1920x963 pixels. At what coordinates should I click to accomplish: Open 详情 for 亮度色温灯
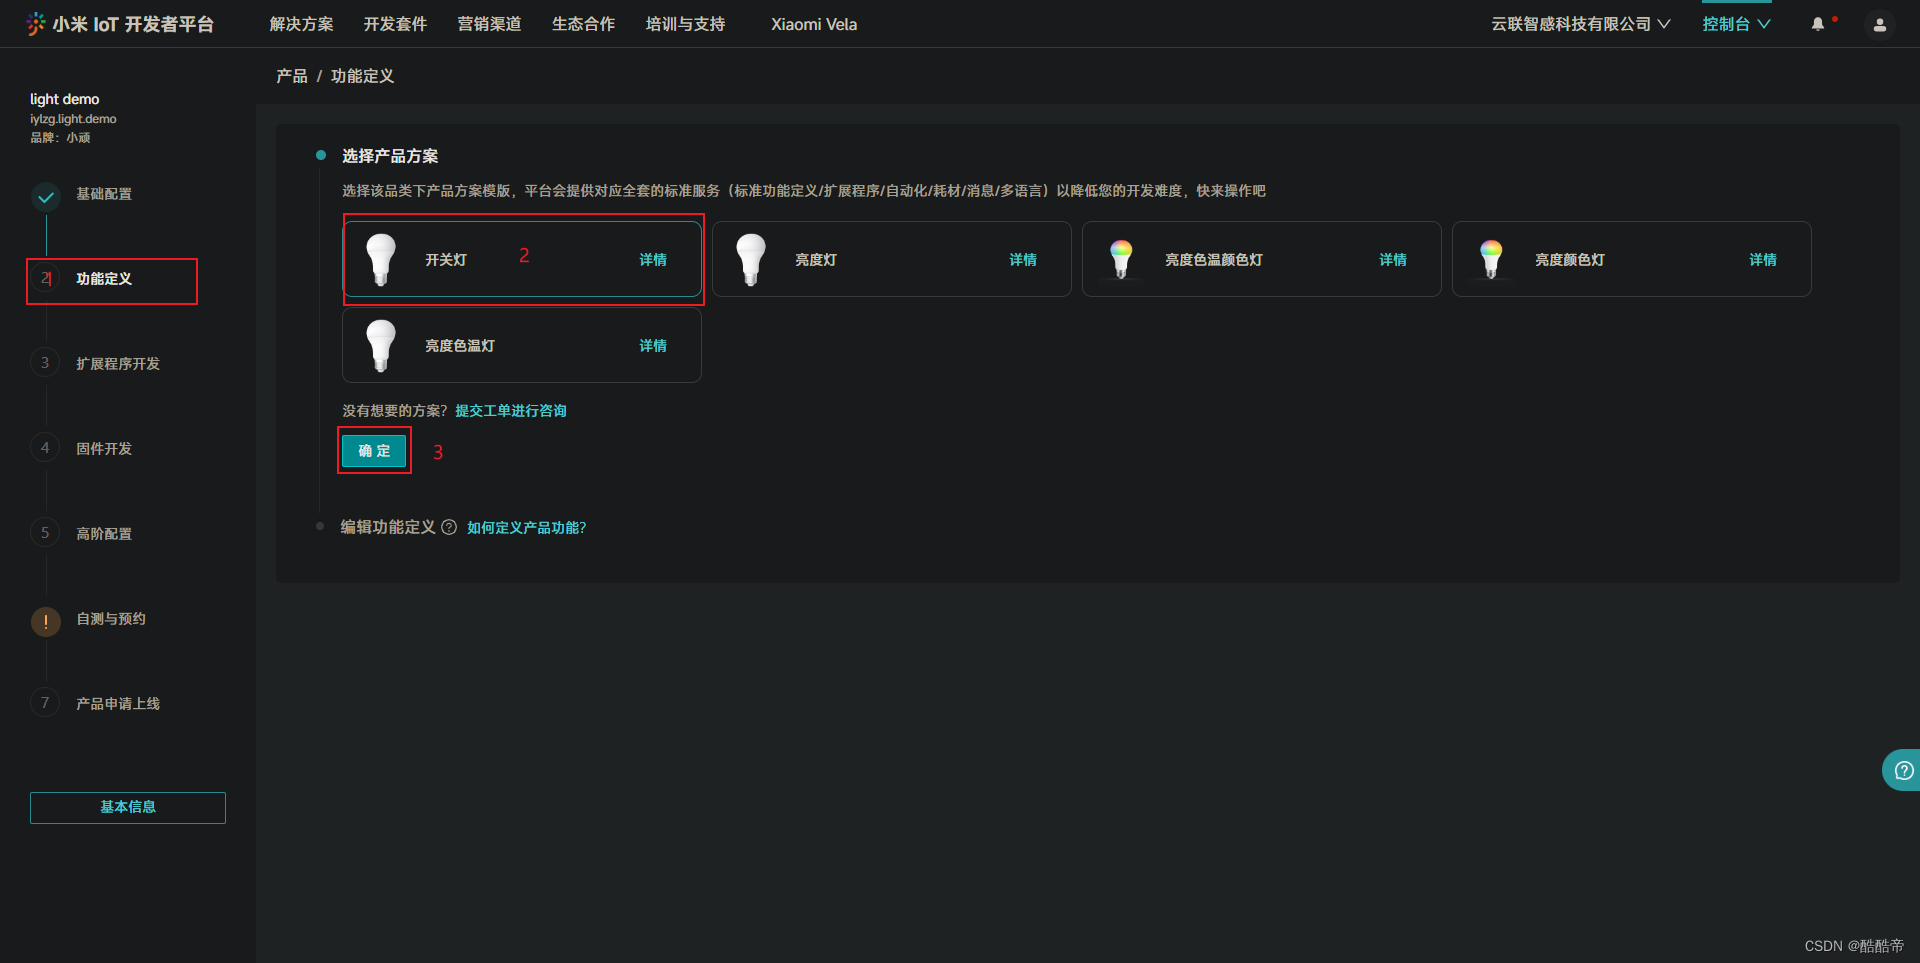pos(653,346)
